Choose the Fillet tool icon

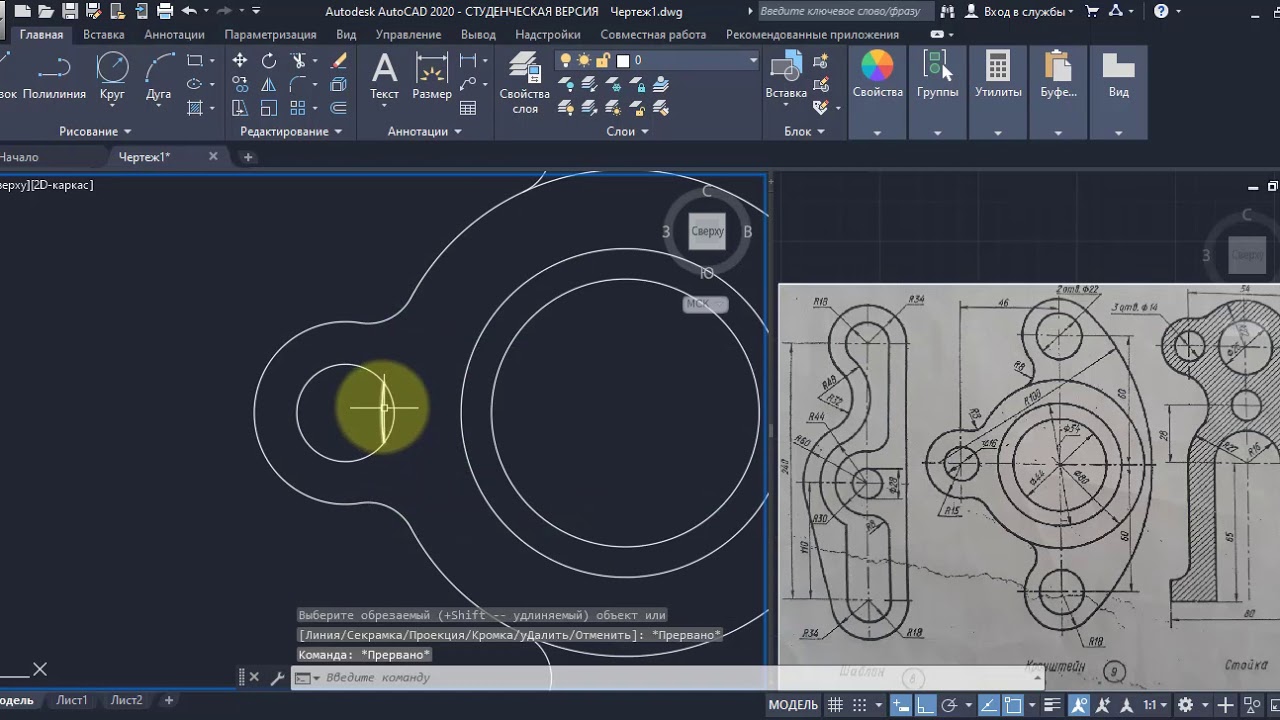tap(298, 85)
